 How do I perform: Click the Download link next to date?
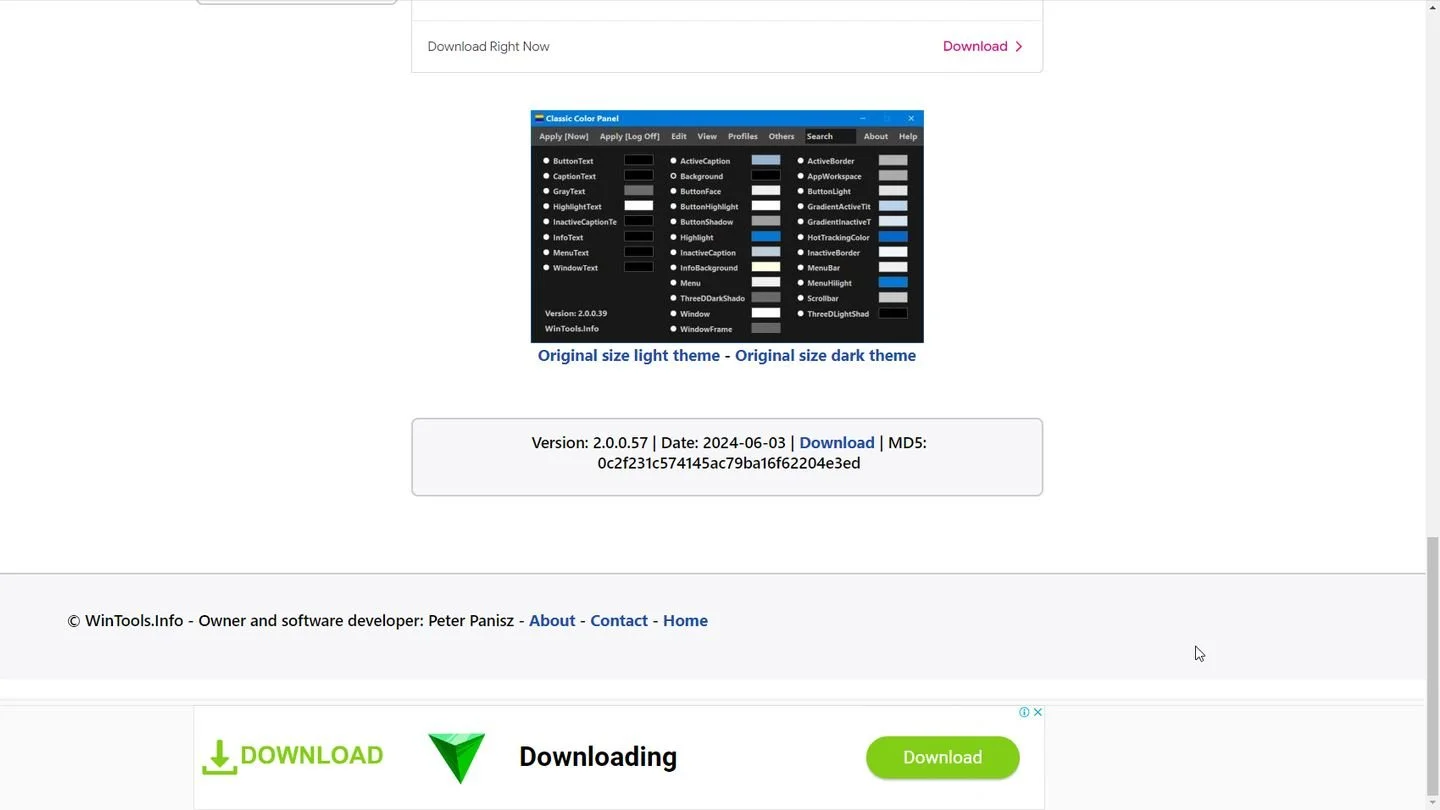[837, 442]
